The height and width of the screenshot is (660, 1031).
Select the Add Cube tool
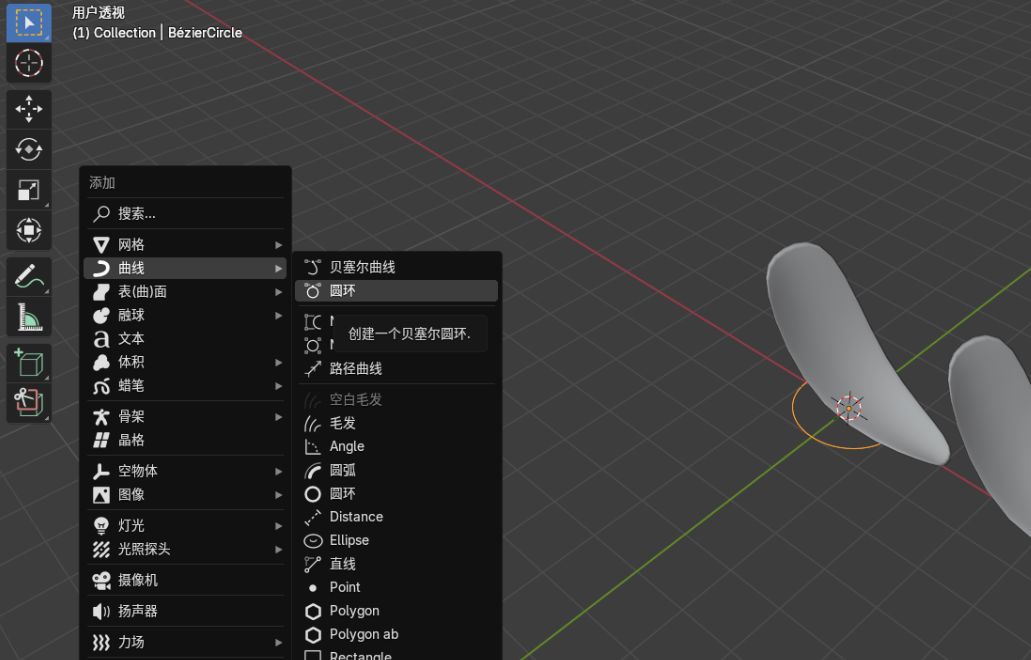coord(29,363)
